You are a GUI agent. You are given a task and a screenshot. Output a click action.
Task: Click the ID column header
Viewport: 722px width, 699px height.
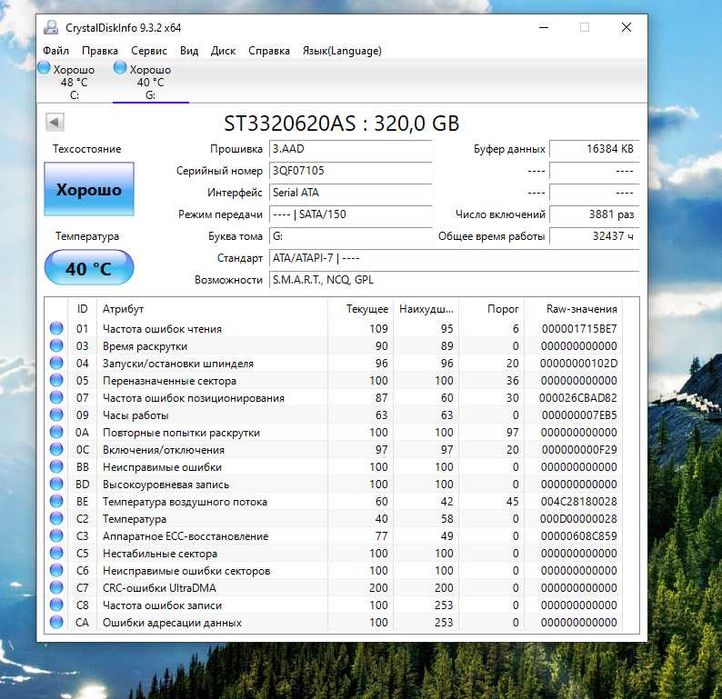click(82, 309)
